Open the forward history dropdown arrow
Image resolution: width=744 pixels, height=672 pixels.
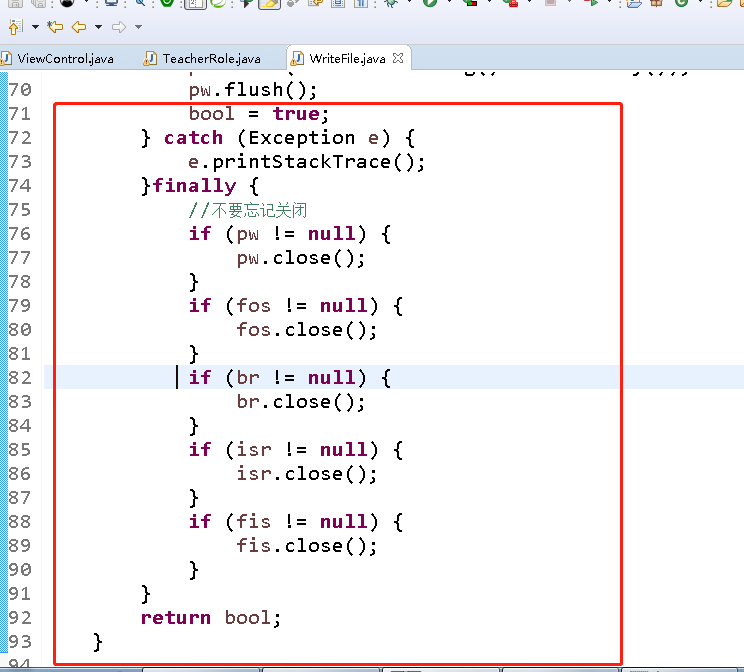(139, 27)
